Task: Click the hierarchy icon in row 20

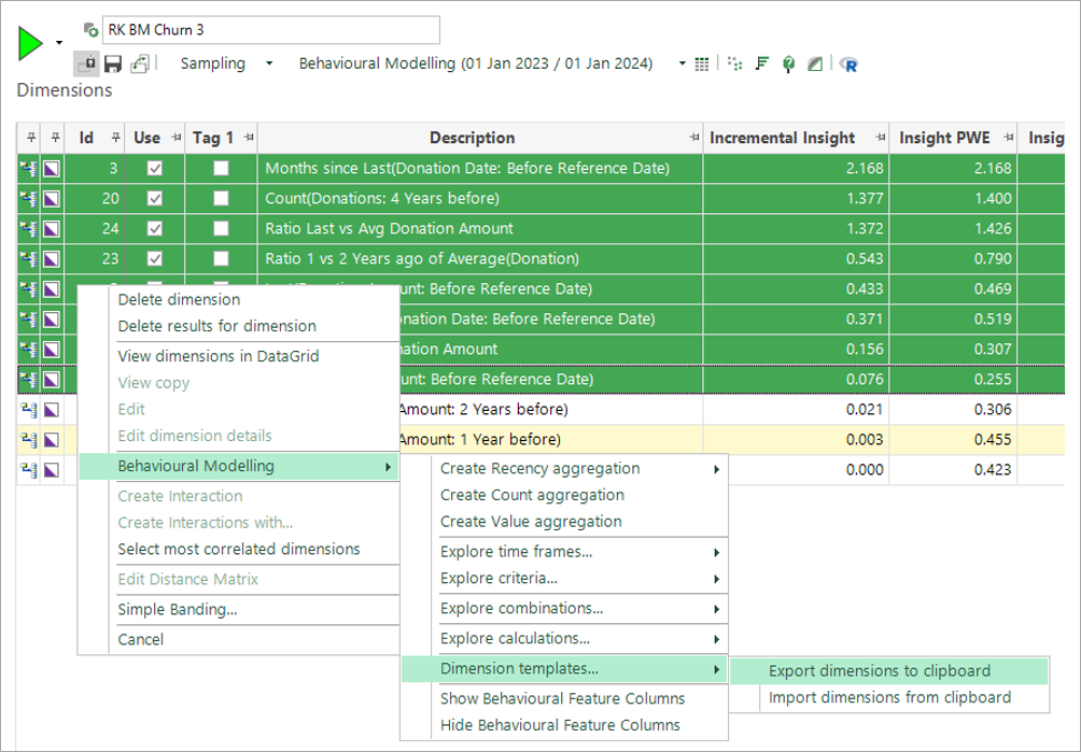Action: [x=28, y=199]
